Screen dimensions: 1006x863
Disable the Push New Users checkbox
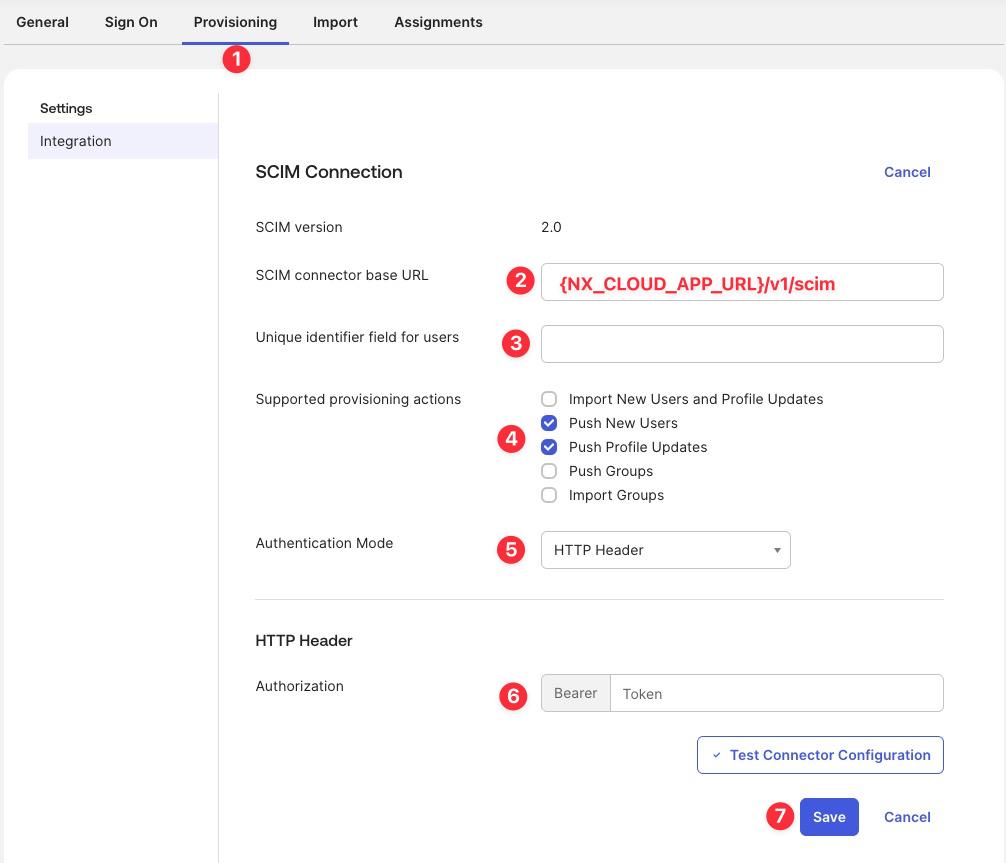tap(549, 423)
